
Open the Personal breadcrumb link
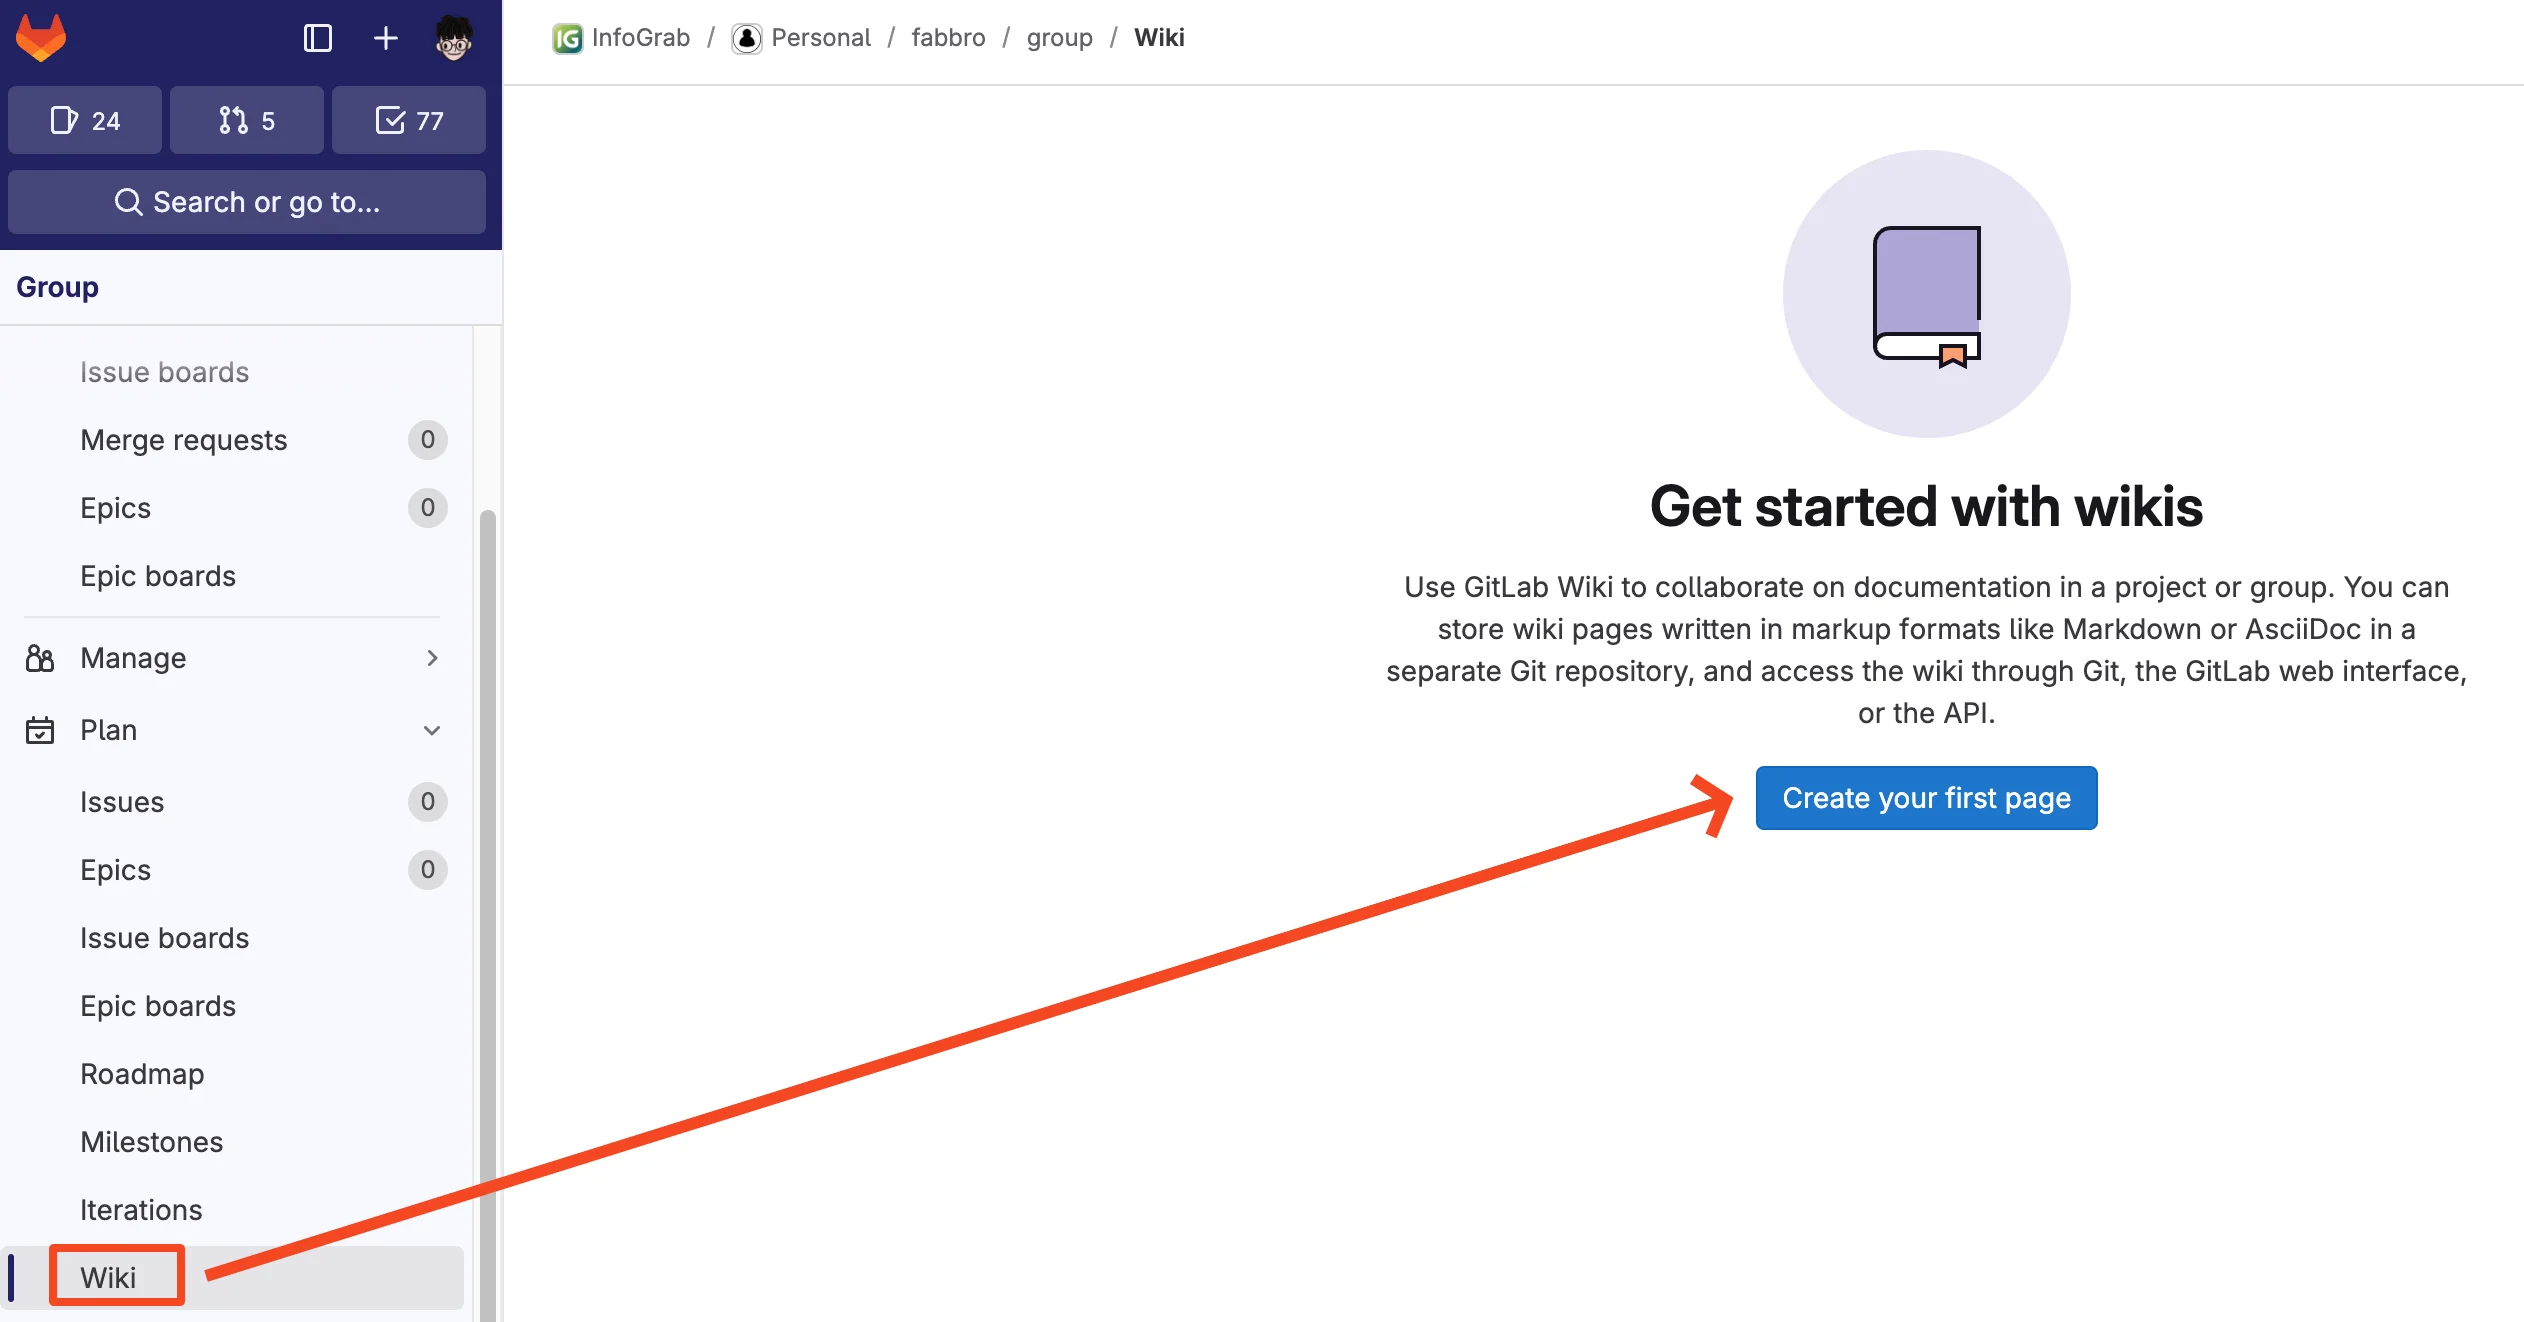(820, 38)
